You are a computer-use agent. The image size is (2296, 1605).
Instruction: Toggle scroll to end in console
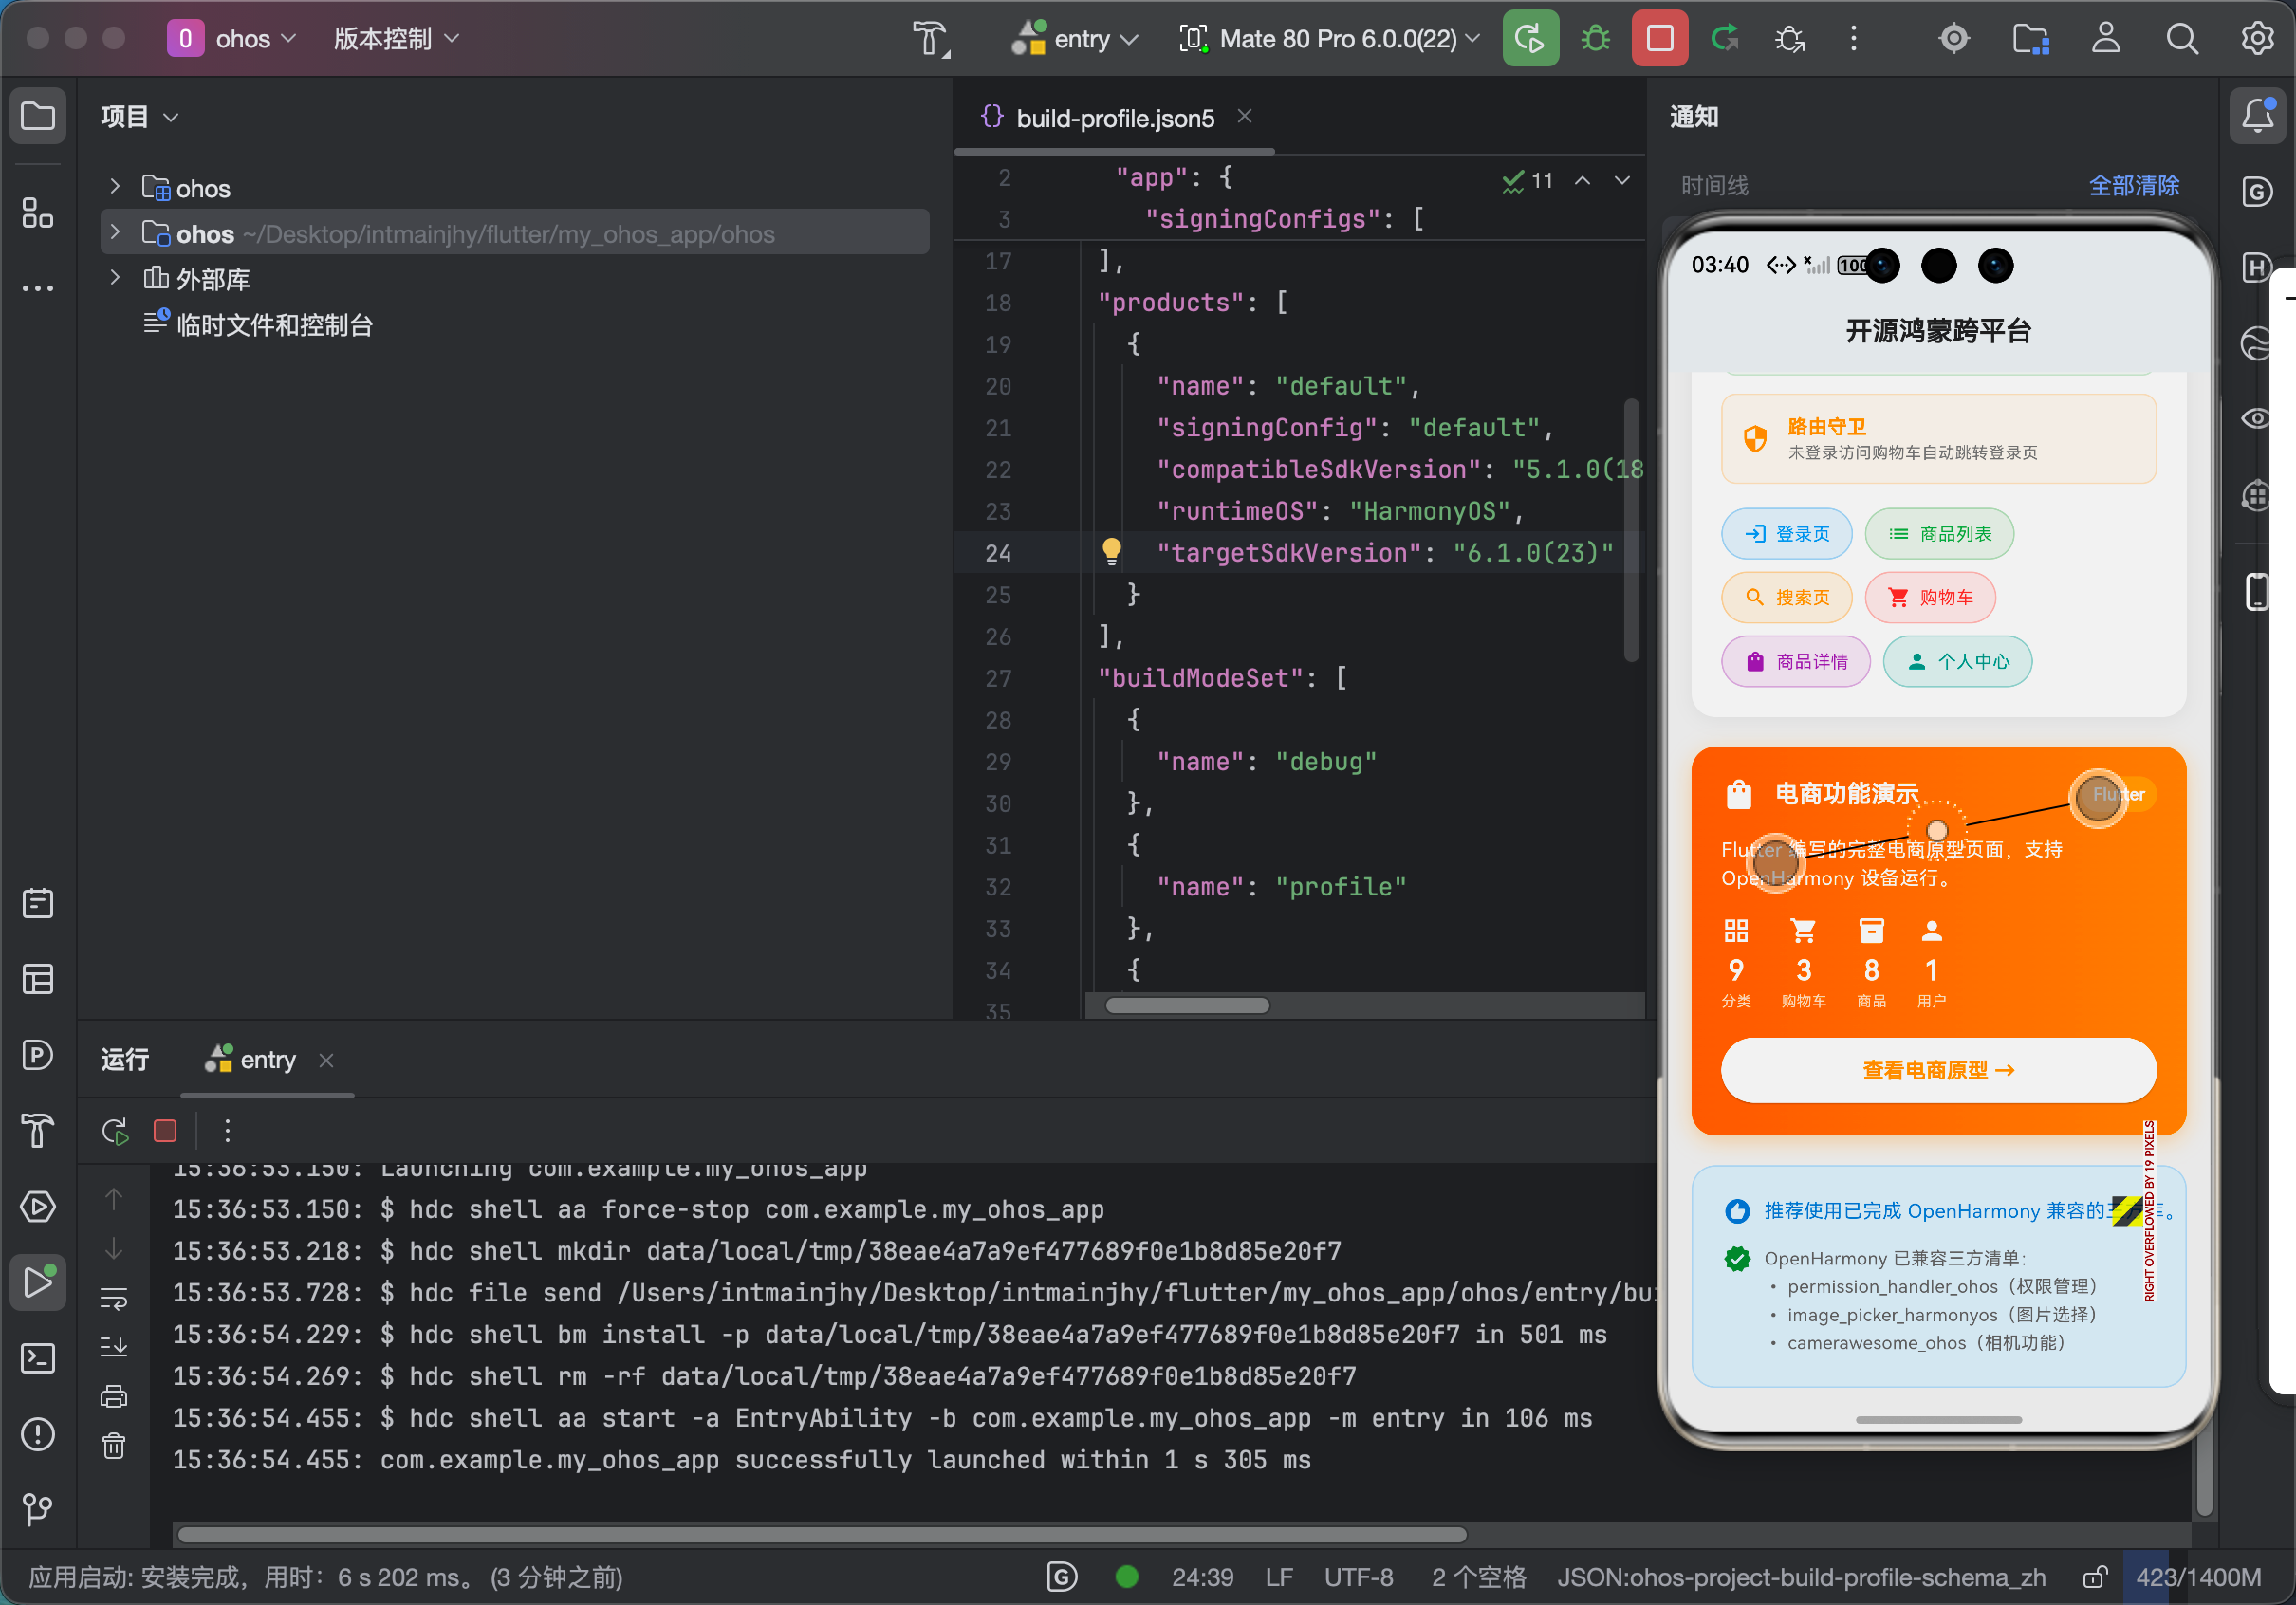point(114,1347)
